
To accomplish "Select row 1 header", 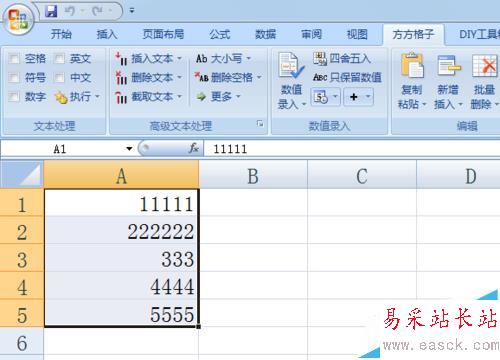I will (x=22, y=203).
